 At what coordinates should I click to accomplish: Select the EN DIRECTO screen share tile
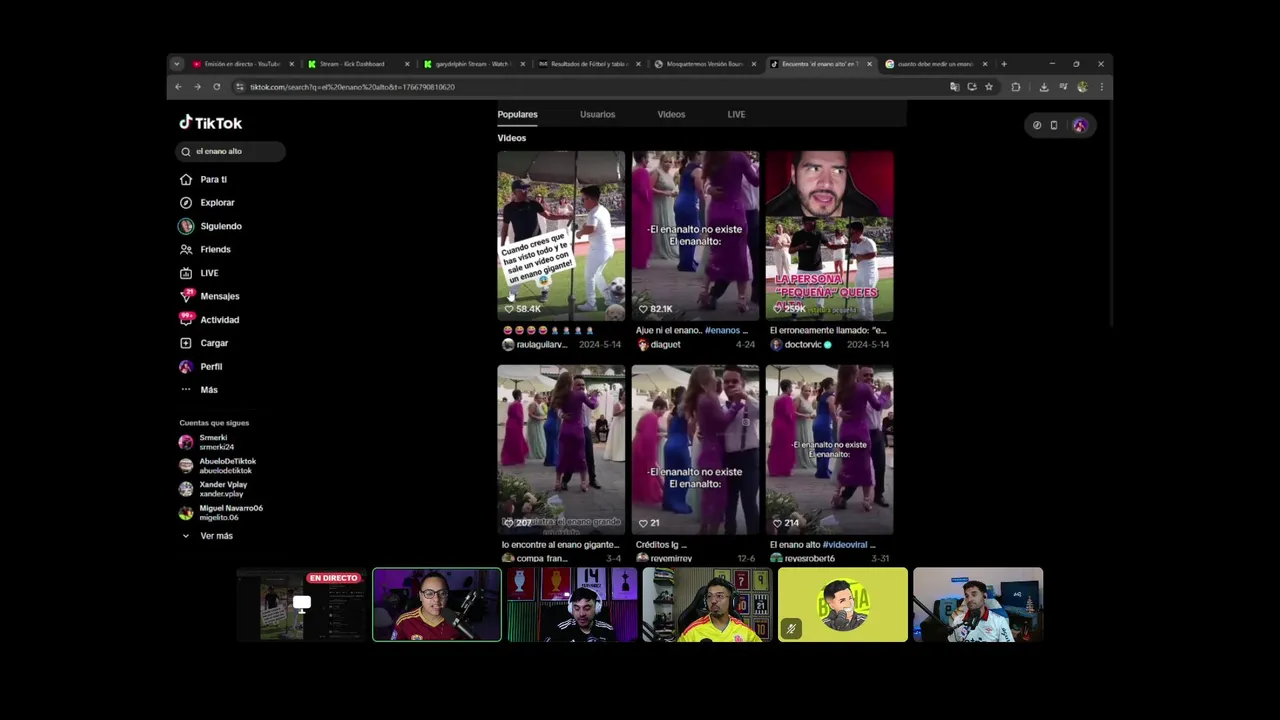(301, 605)
